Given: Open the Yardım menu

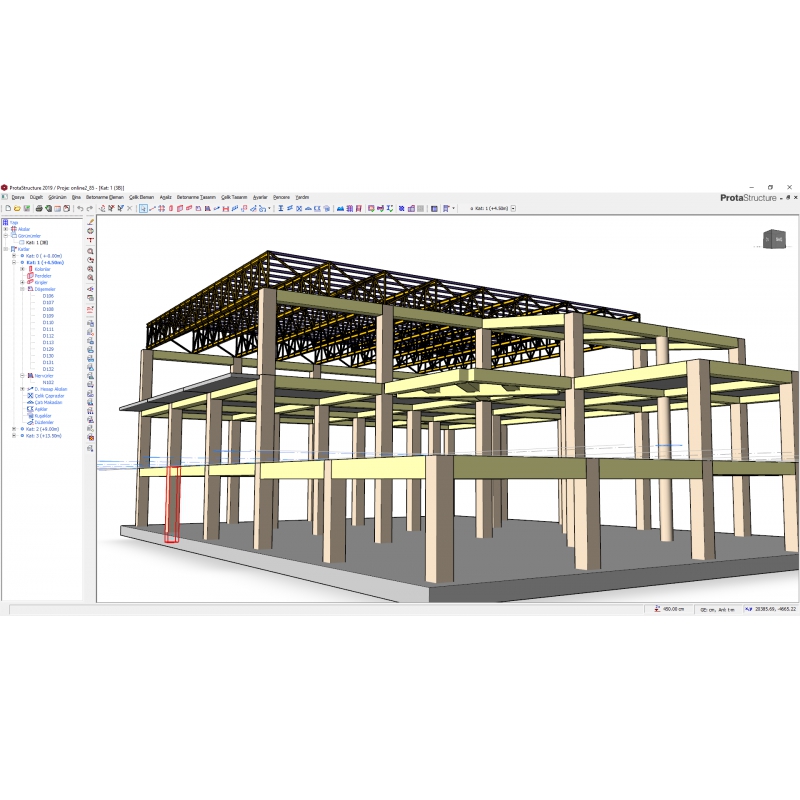Looking at the screenshot, I should (302, 197).
